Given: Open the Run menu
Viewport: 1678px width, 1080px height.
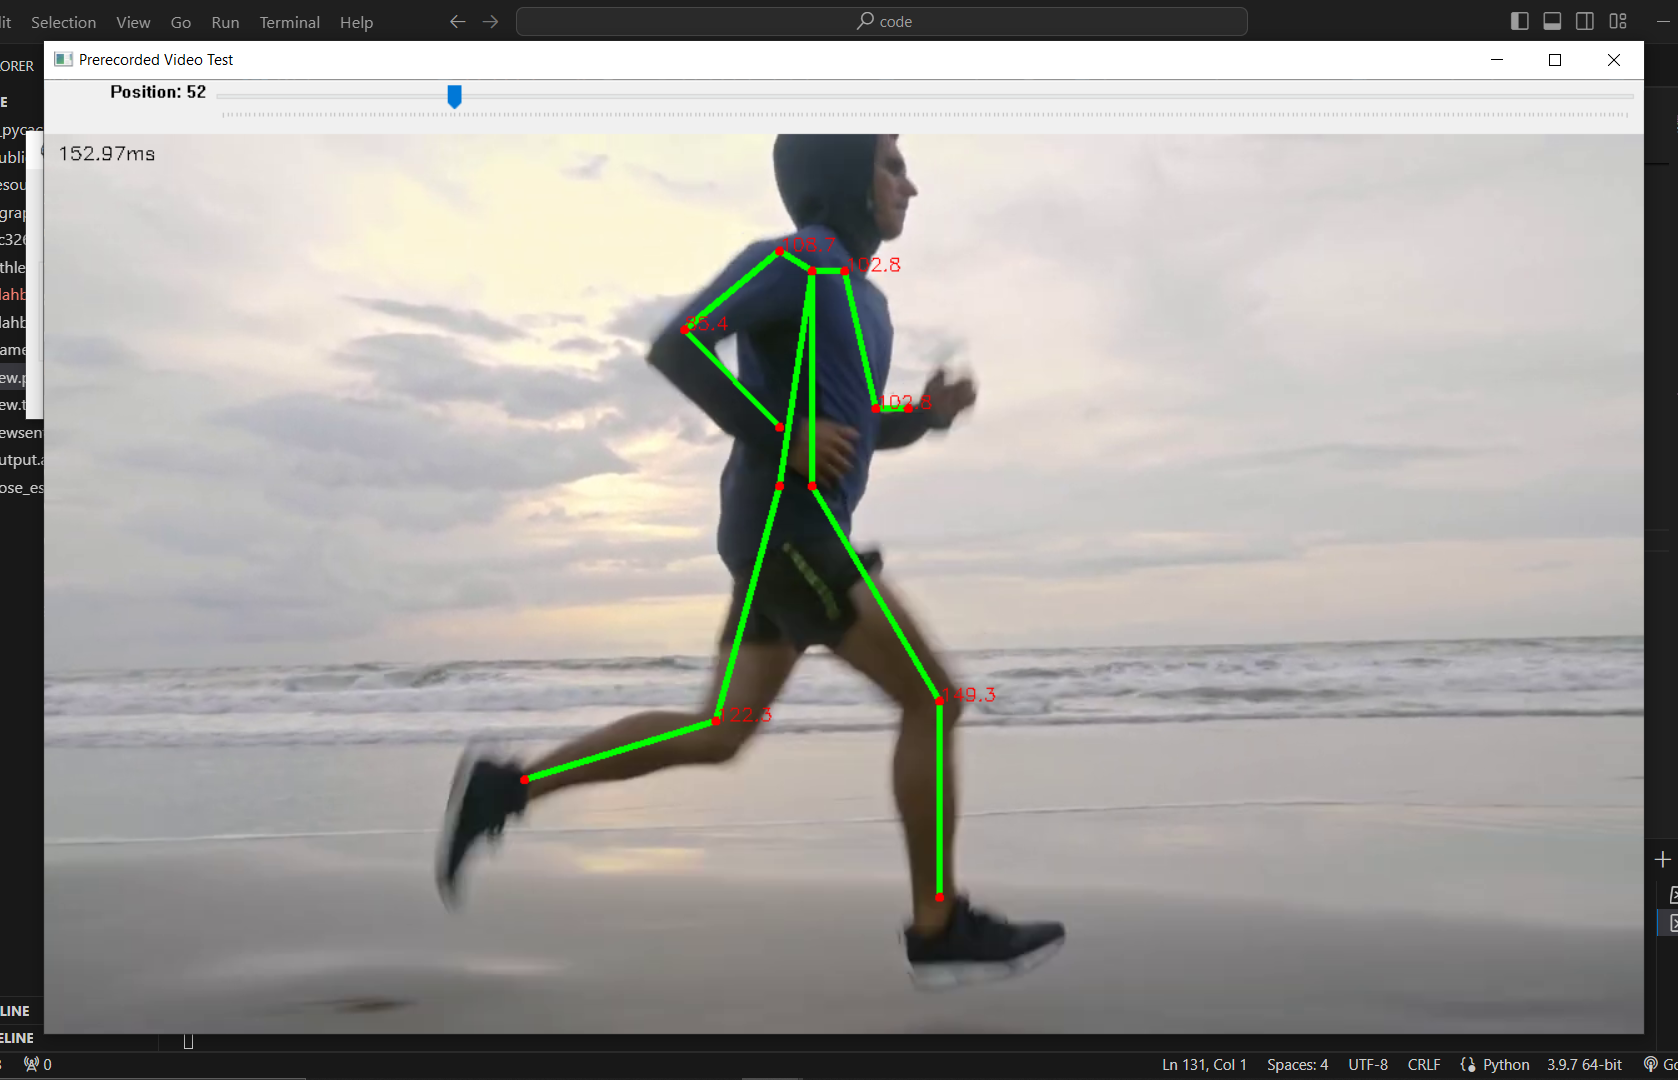Looking at the screenshot, I should pos(225,22).
